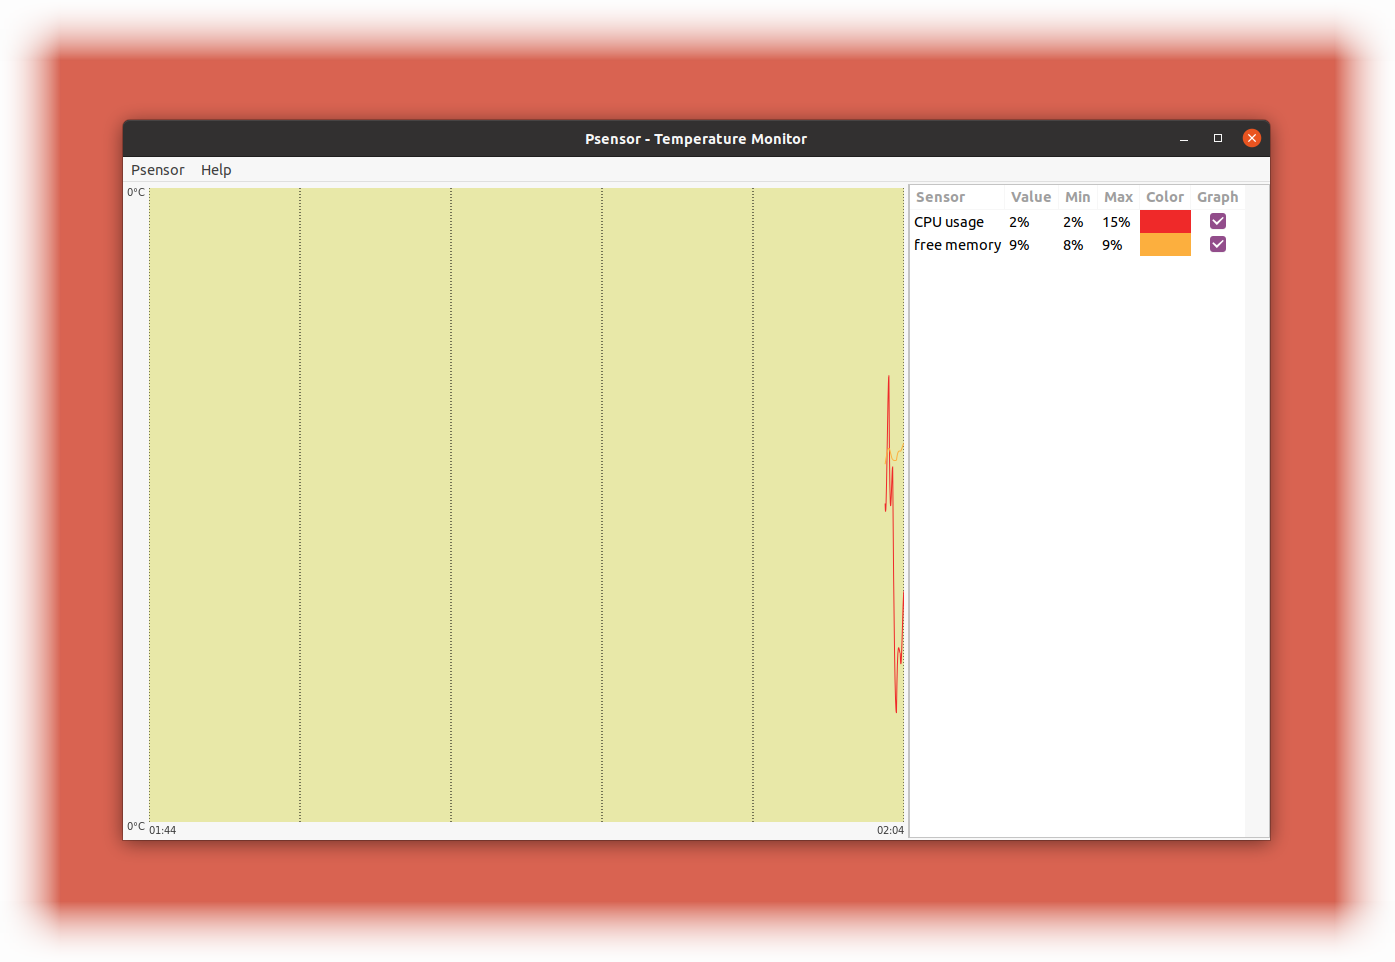
Task: Select the CPU usage sensor row
Action: tap(1077, 222)
